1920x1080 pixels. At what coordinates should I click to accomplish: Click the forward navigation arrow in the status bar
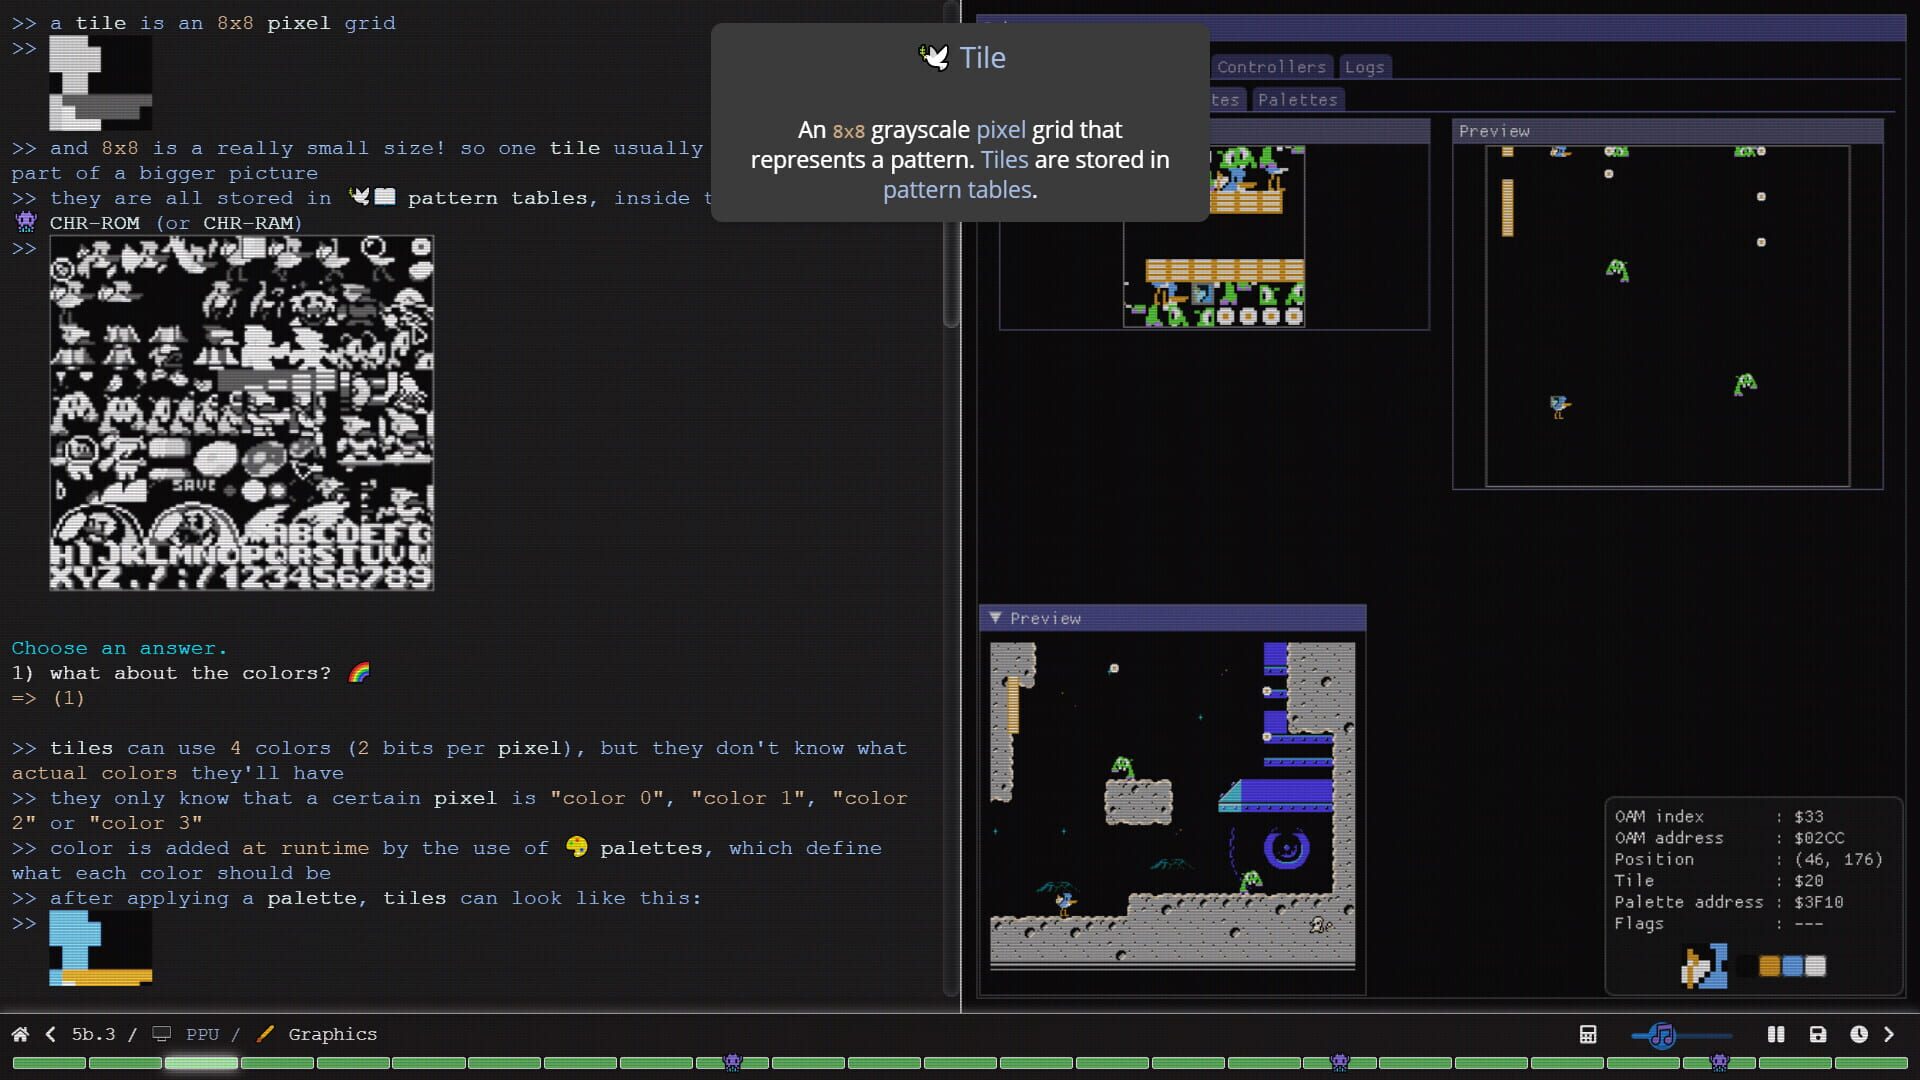point(1890,1034)
